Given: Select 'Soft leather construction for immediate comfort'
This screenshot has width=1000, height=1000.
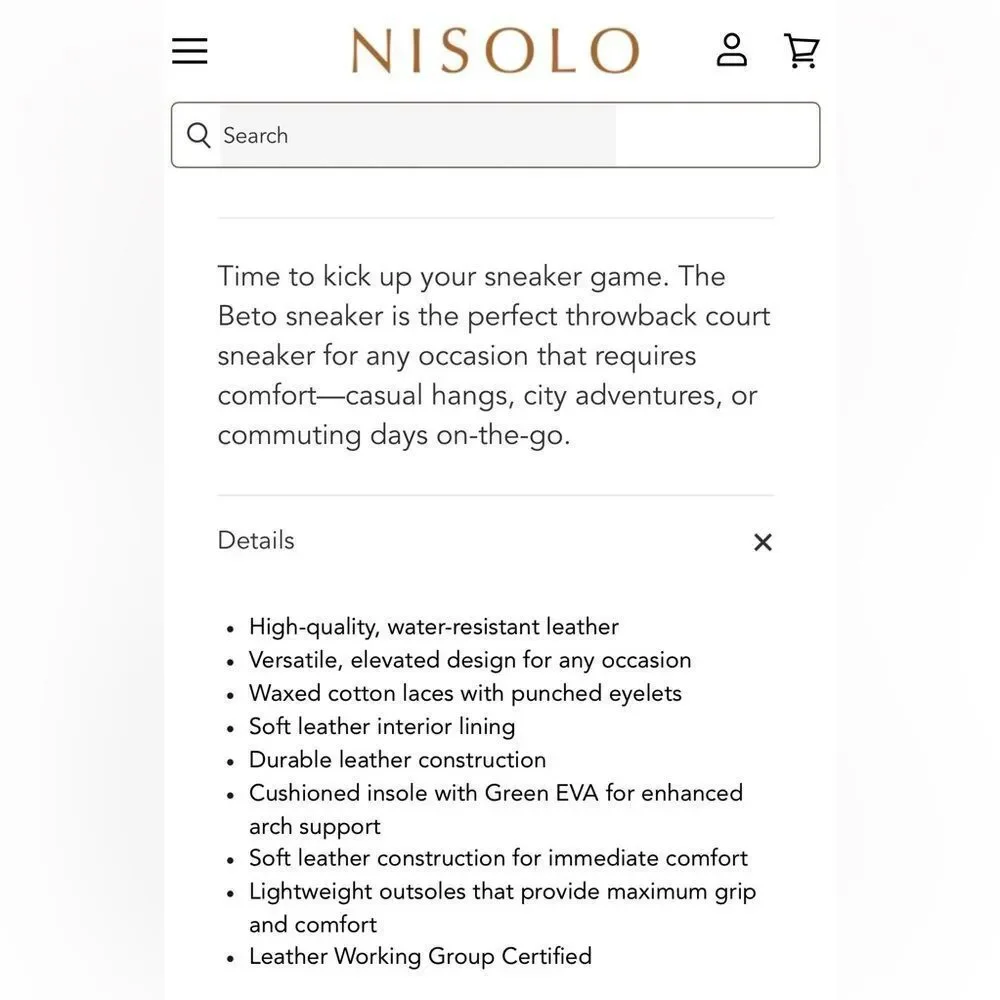Looking at the screenshot, I should 498,858.
